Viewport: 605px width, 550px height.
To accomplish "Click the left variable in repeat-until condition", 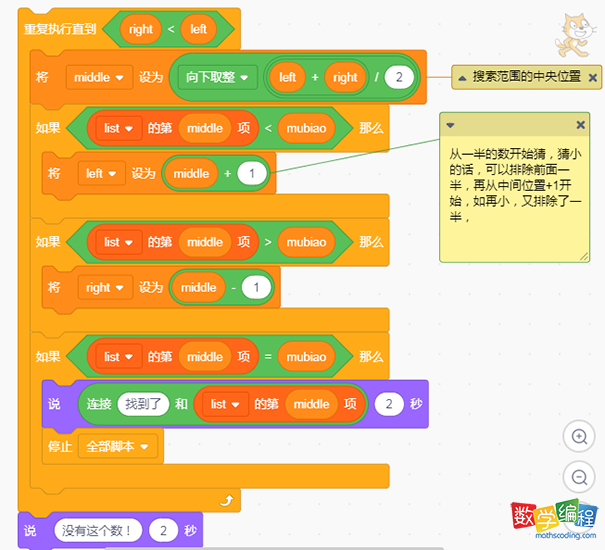I will pos(198,29).
